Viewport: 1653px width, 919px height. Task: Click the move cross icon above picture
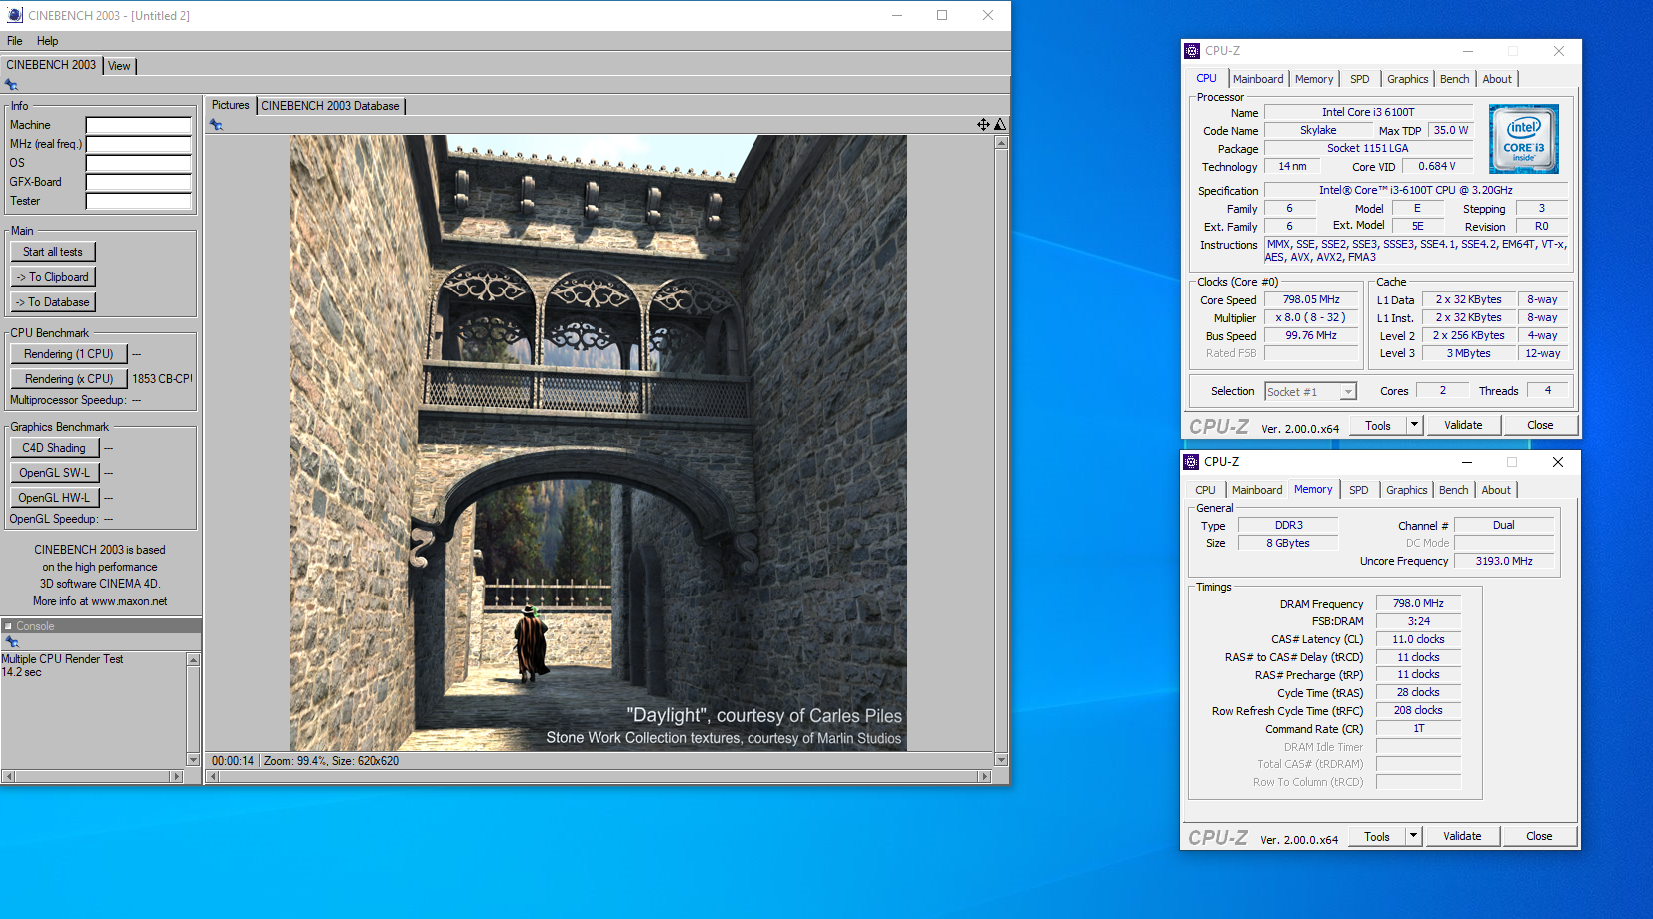(984, 124)
